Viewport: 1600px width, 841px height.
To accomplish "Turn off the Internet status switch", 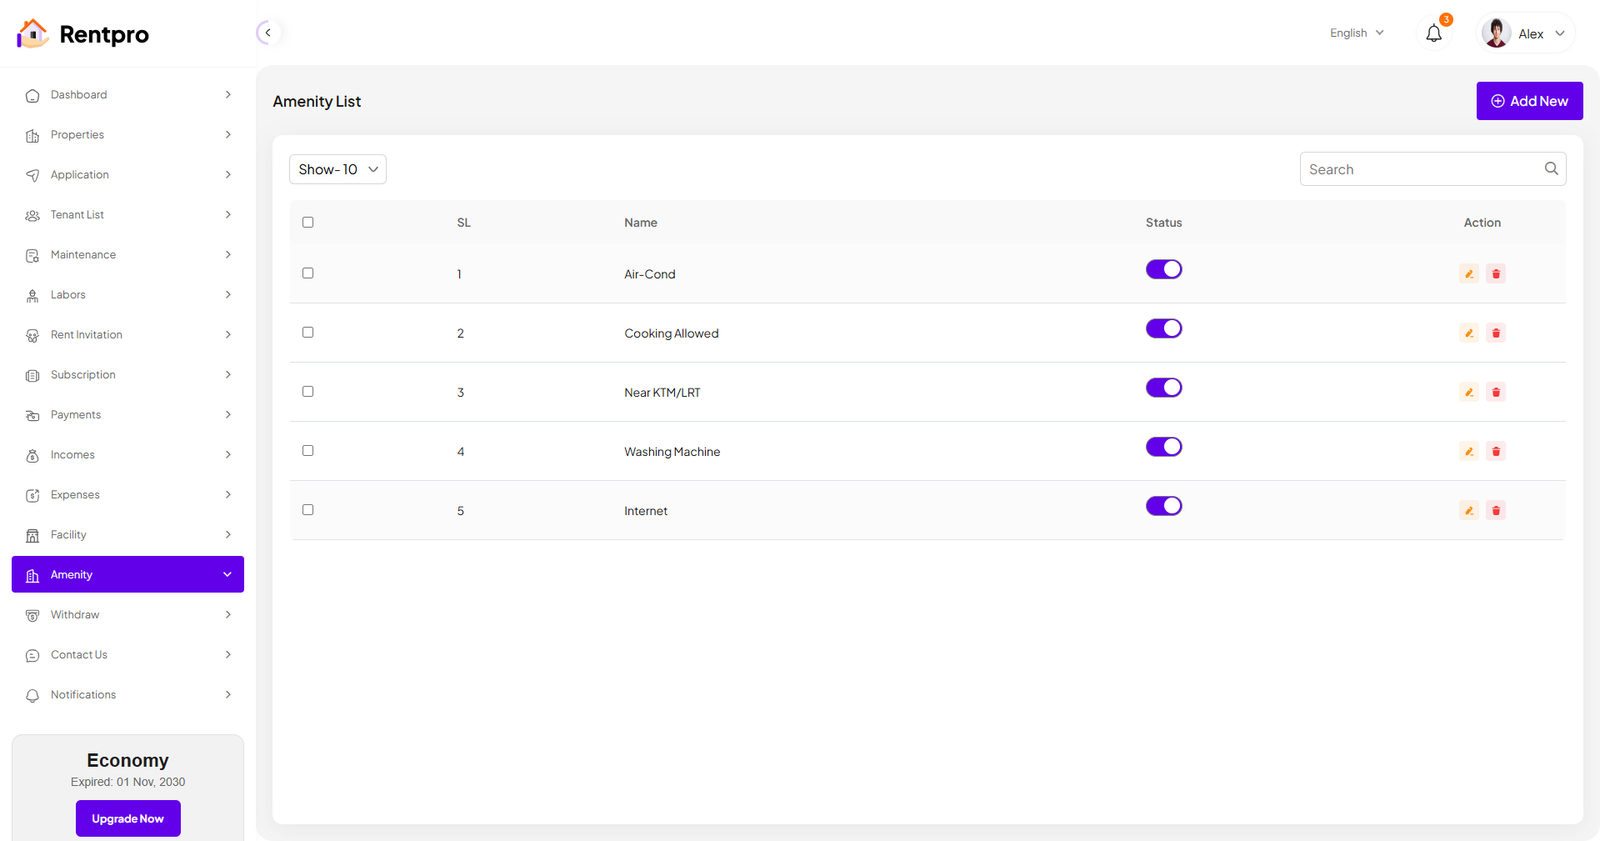I will point(1163,506).
